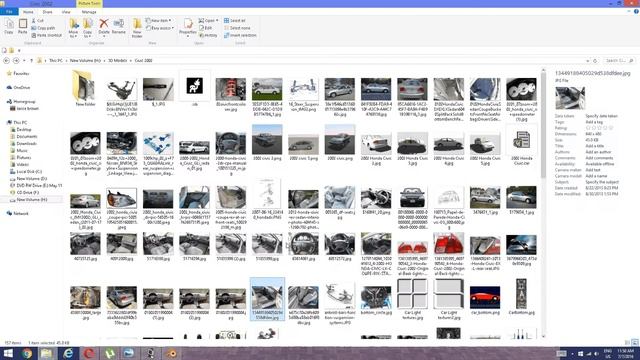Open the Manage tab
The image size is (640, 360).
(x=89, y=12)
